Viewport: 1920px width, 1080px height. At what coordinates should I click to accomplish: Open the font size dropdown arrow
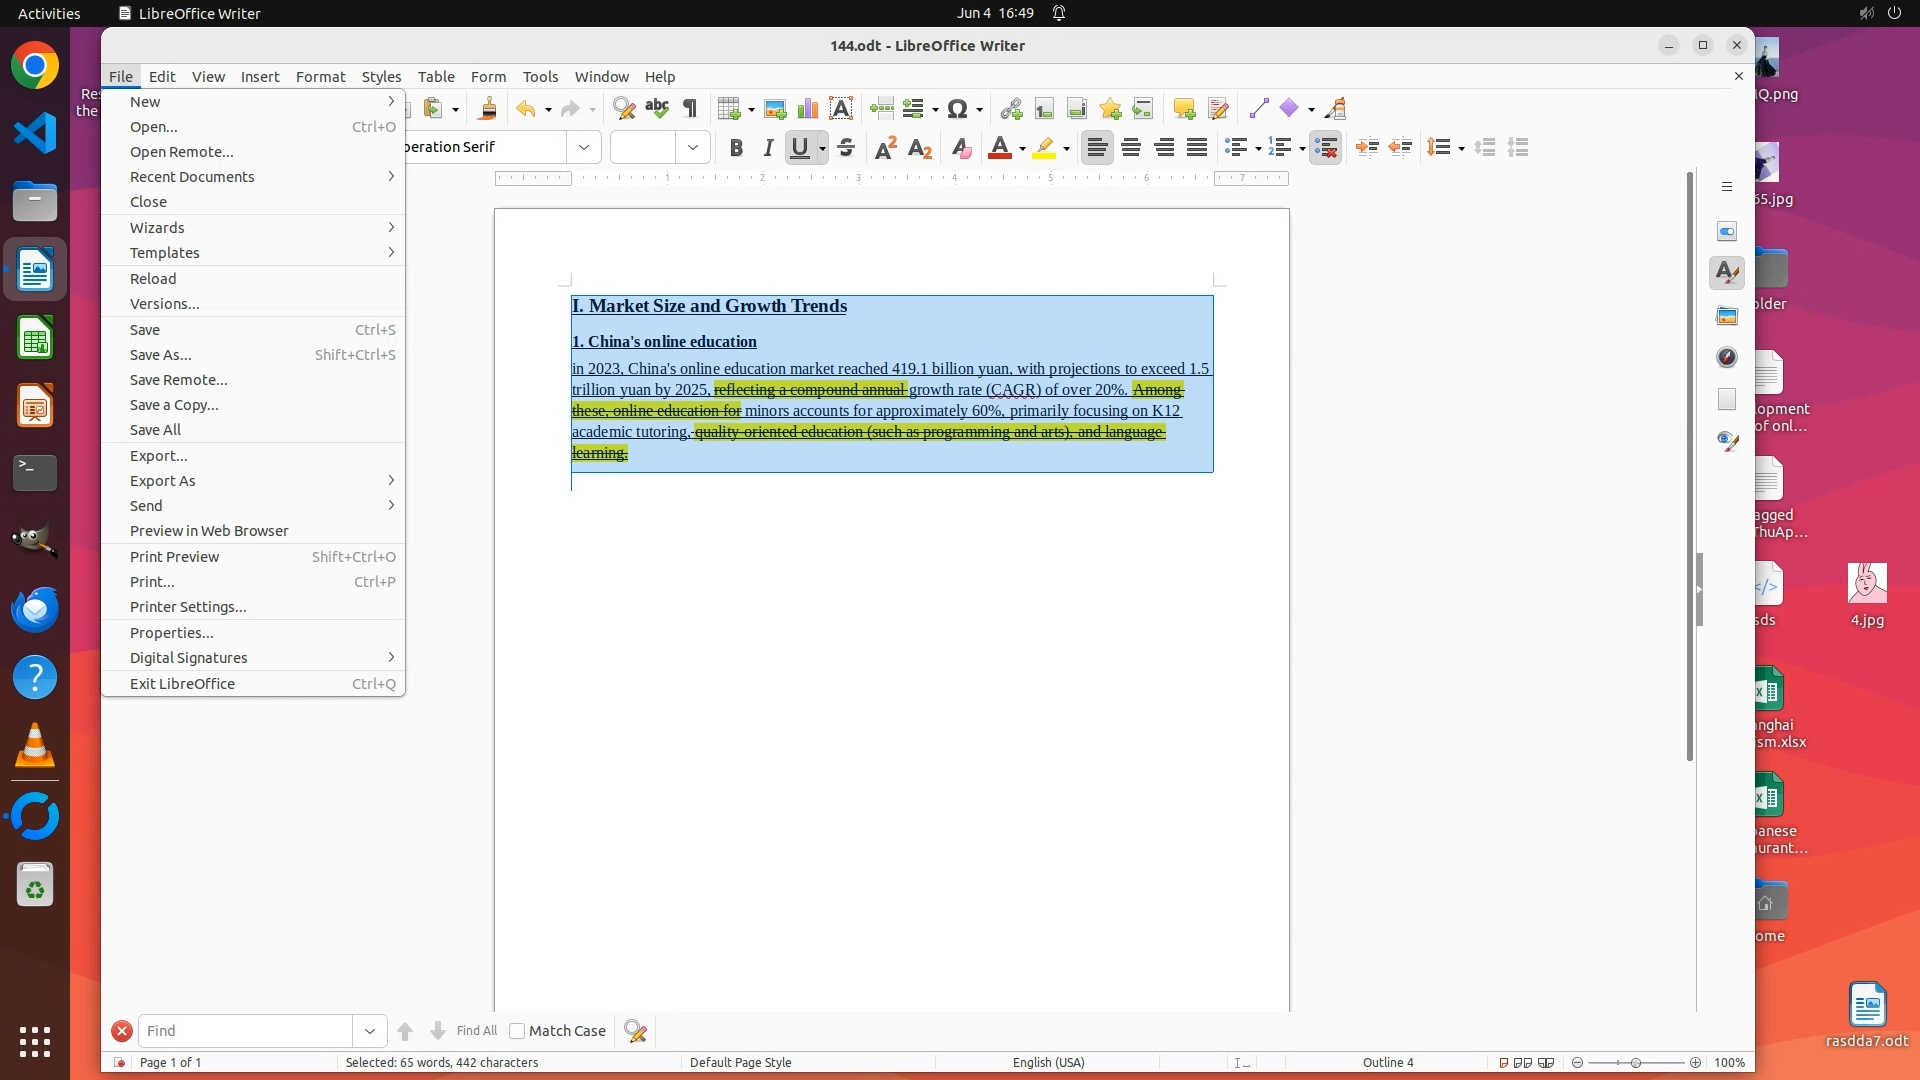pos(692,148)
